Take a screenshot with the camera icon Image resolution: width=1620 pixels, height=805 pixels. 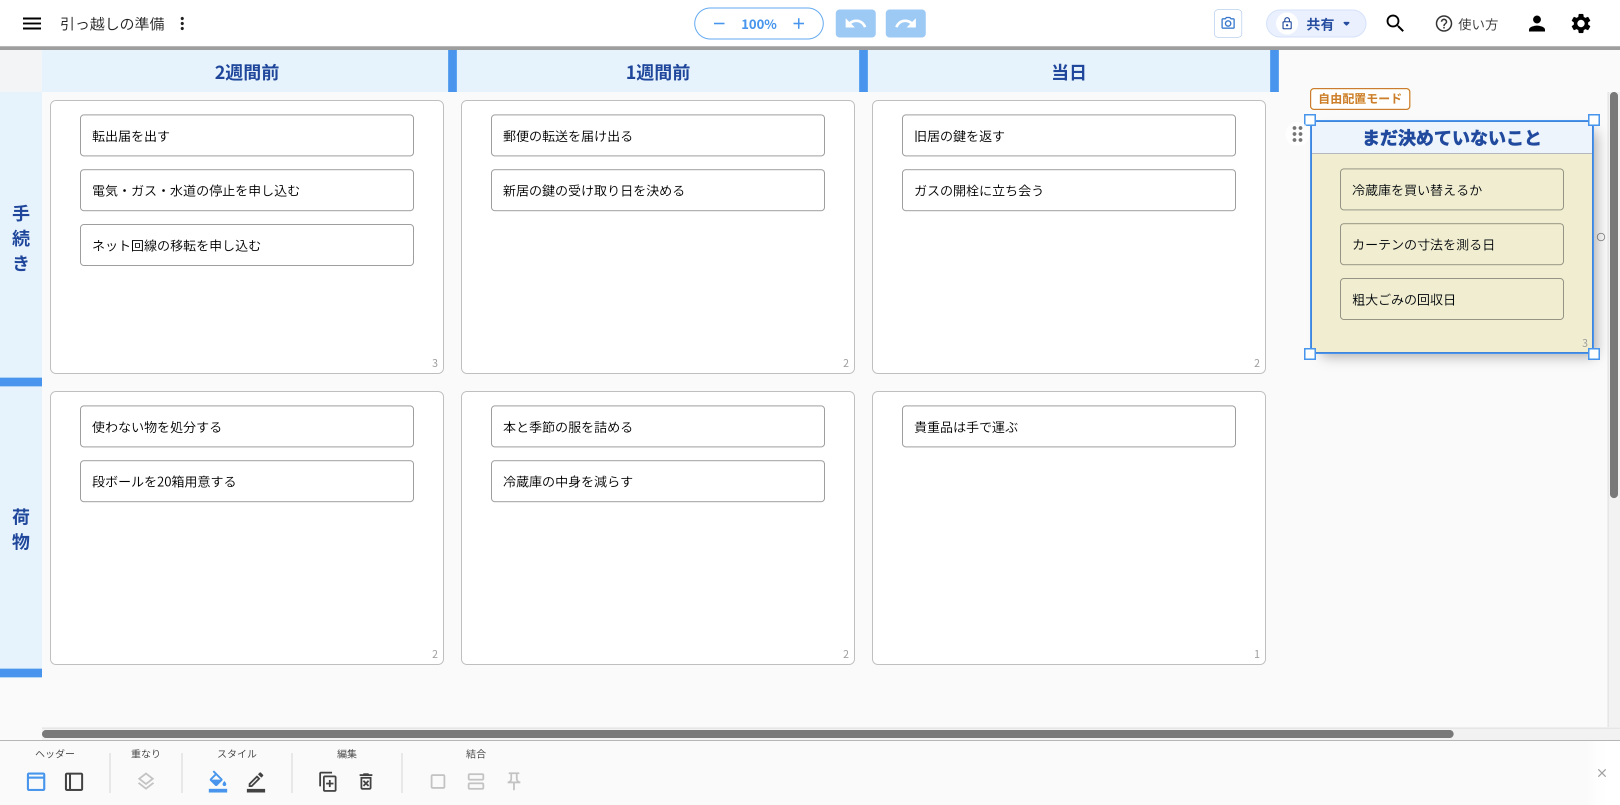click(x=1228, y=23)
